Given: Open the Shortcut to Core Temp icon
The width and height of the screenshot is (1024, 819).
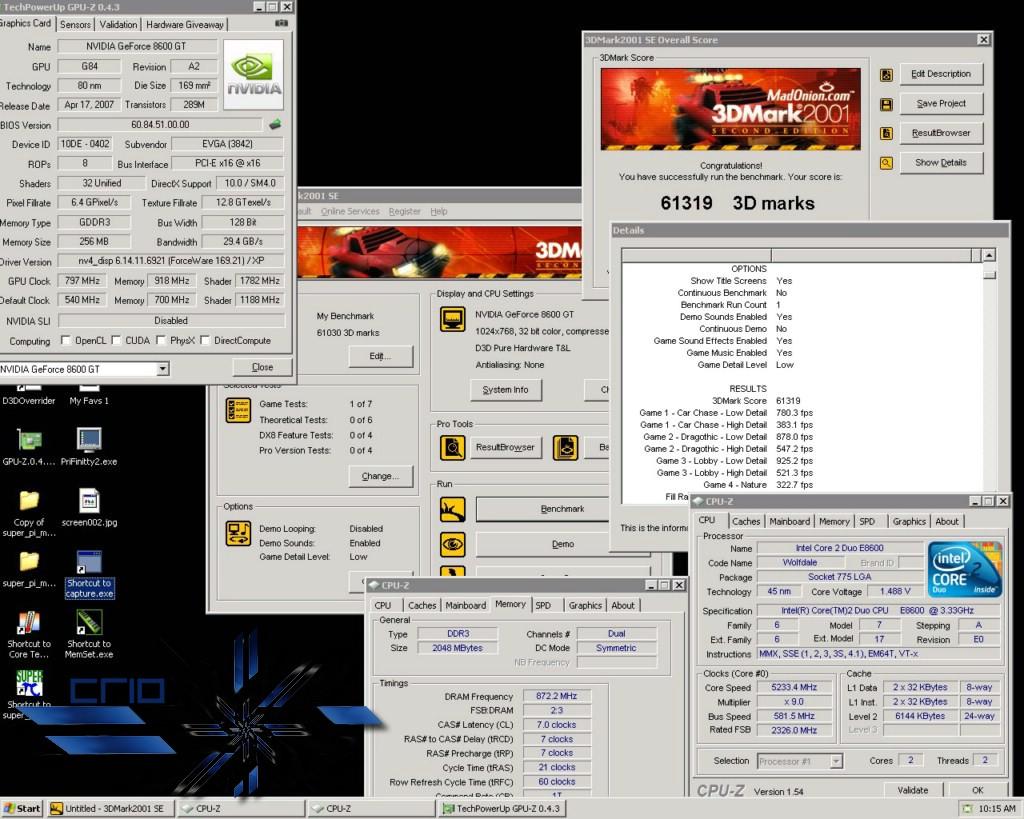Looking at the screenshot, I should click(29, 634).
